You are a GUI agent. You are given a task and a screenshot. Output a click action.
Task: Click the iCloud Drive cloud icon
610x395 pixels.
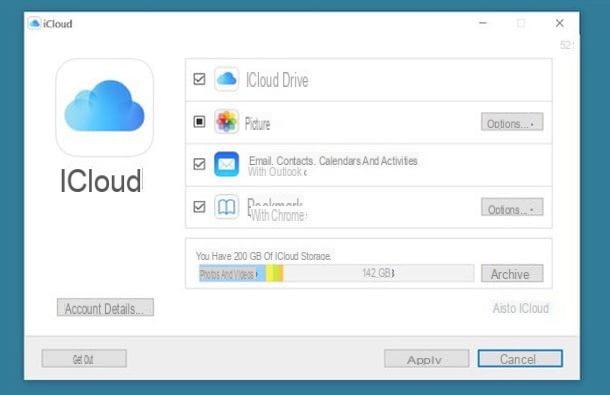coord(226,79)
